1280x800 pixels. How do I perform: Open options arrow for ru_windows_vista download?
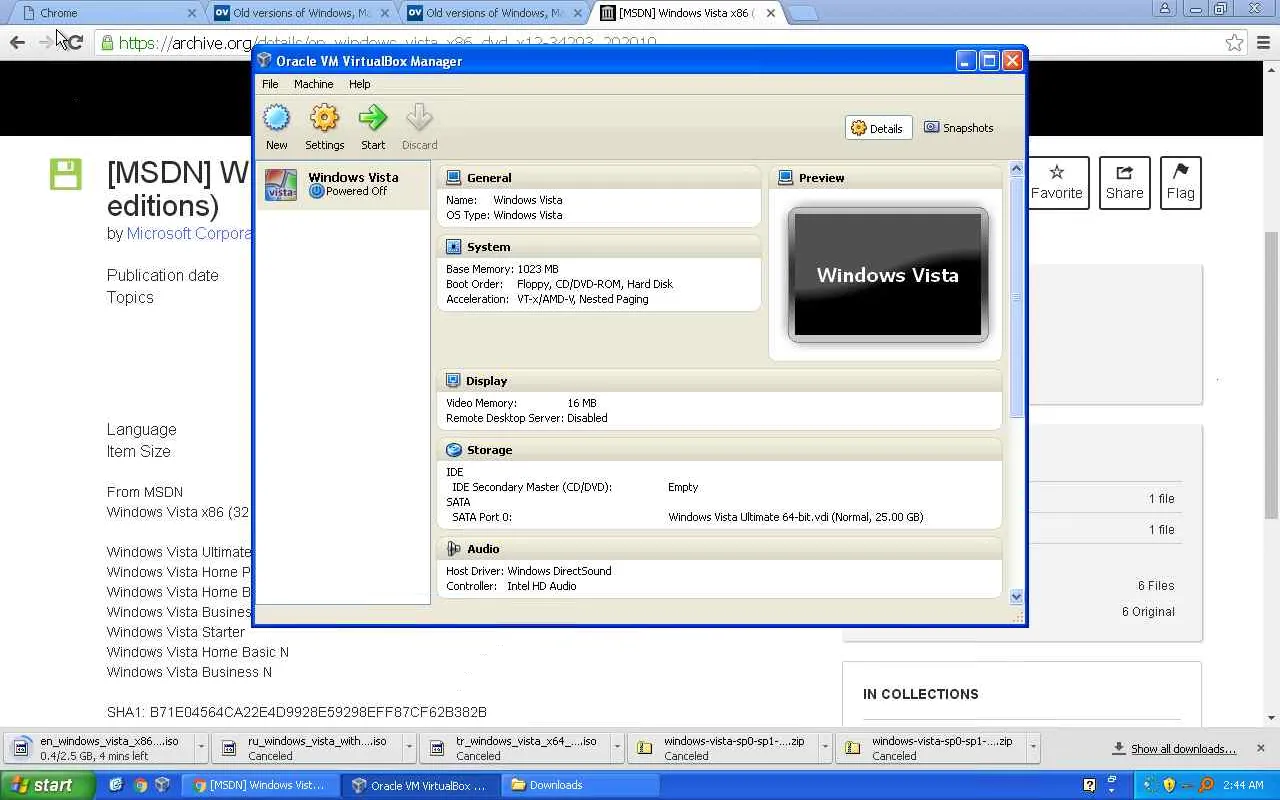point(409,748)
